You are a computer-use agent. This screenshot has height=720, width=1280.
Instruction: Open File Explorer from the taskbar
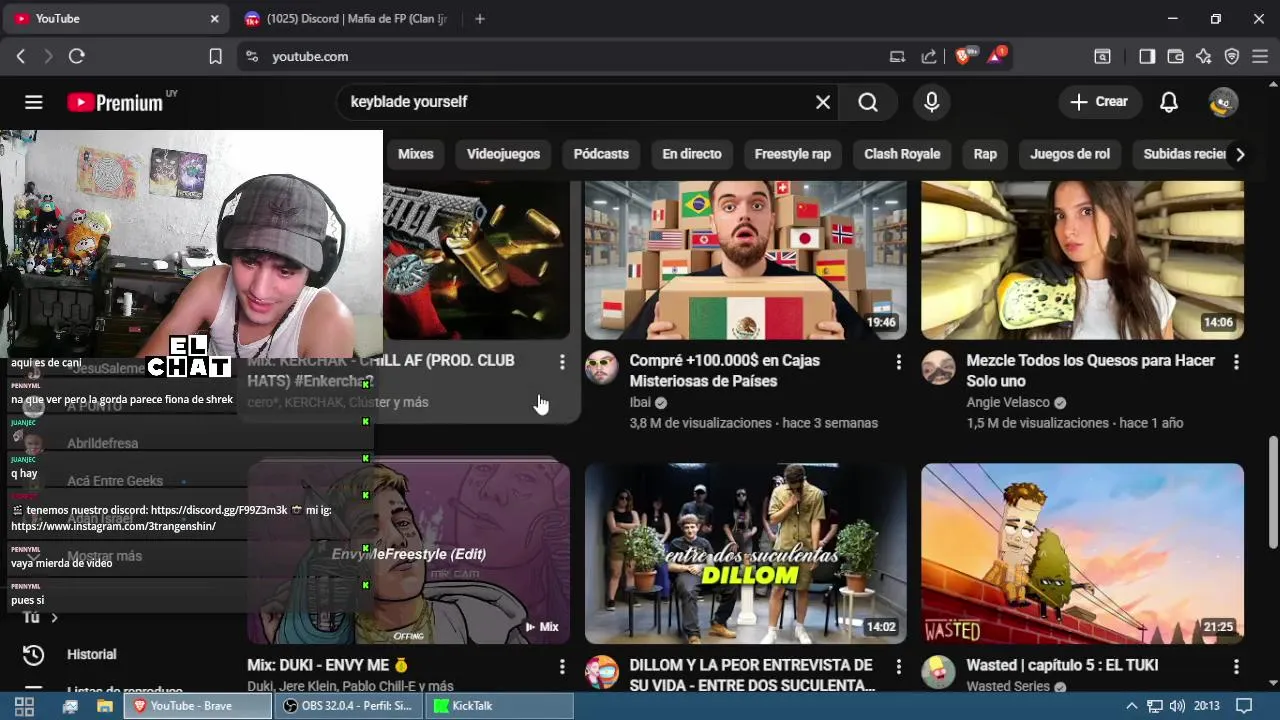105,706
